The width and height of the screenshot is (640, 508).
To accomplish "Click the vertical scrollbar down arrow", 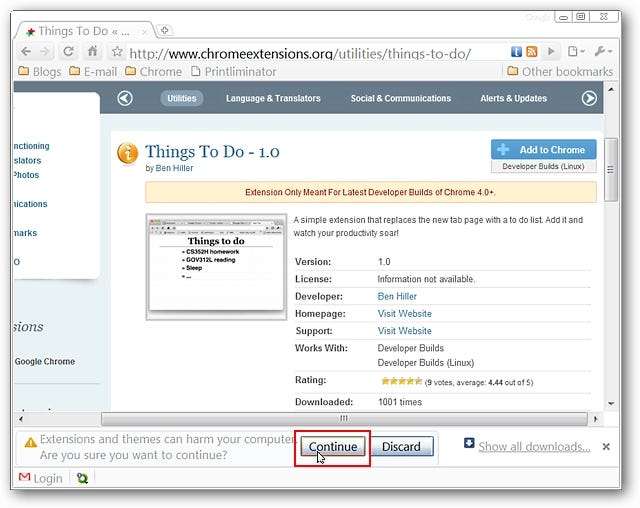I will point(611,404).
